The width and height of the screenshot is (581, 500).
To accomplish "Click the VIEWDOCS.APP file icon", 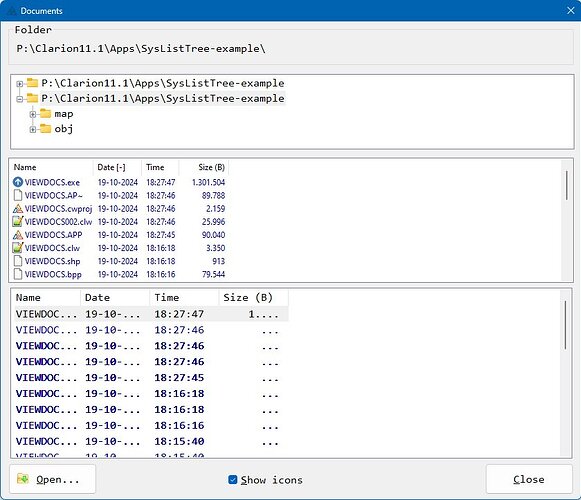I will pos(18,235).
